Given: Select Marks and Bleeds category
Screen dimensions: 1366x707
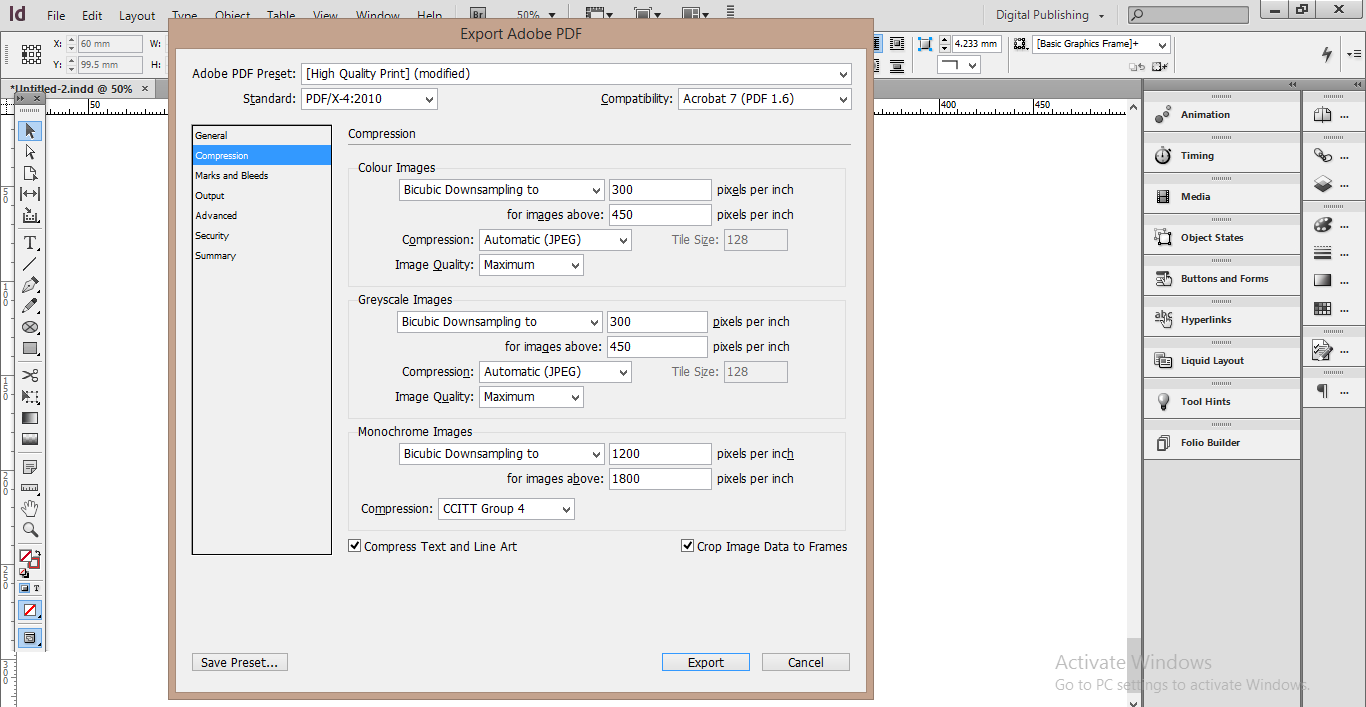Looking at the screenshot, I should click(x=261, y=176).
